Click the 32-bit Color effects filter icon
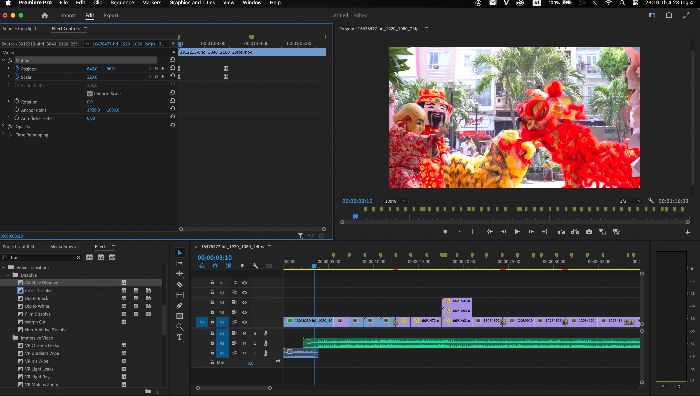Image resolution: width=700 pixels, height=396 pixels. pyautogui.click(x=101, y=257)
